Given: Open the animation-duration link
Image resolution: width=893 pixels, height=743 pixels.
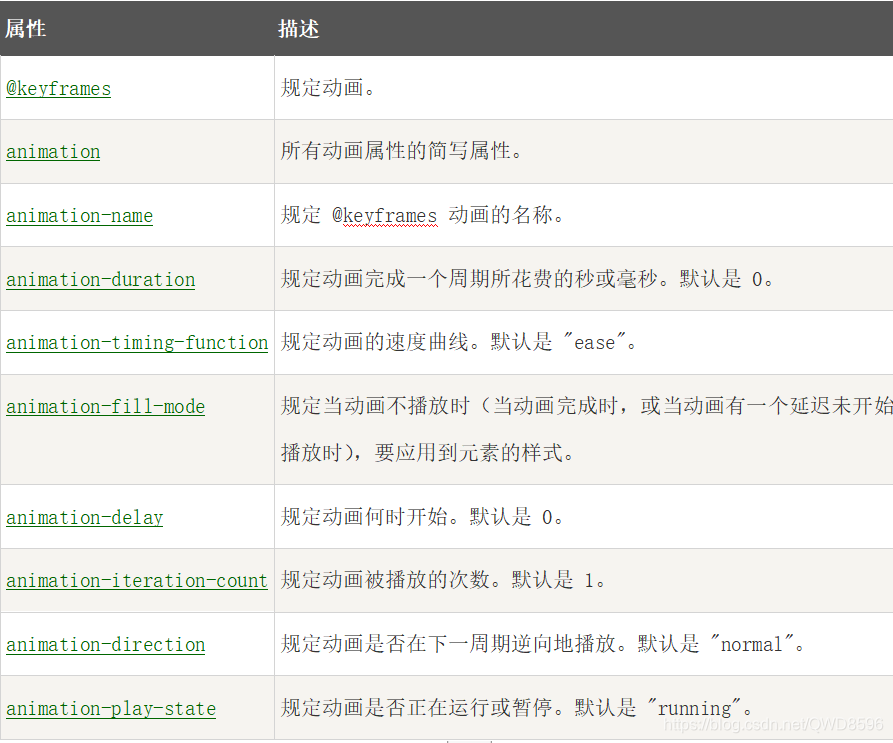Looking at the screenshot, I should click(x=100, y=280).
